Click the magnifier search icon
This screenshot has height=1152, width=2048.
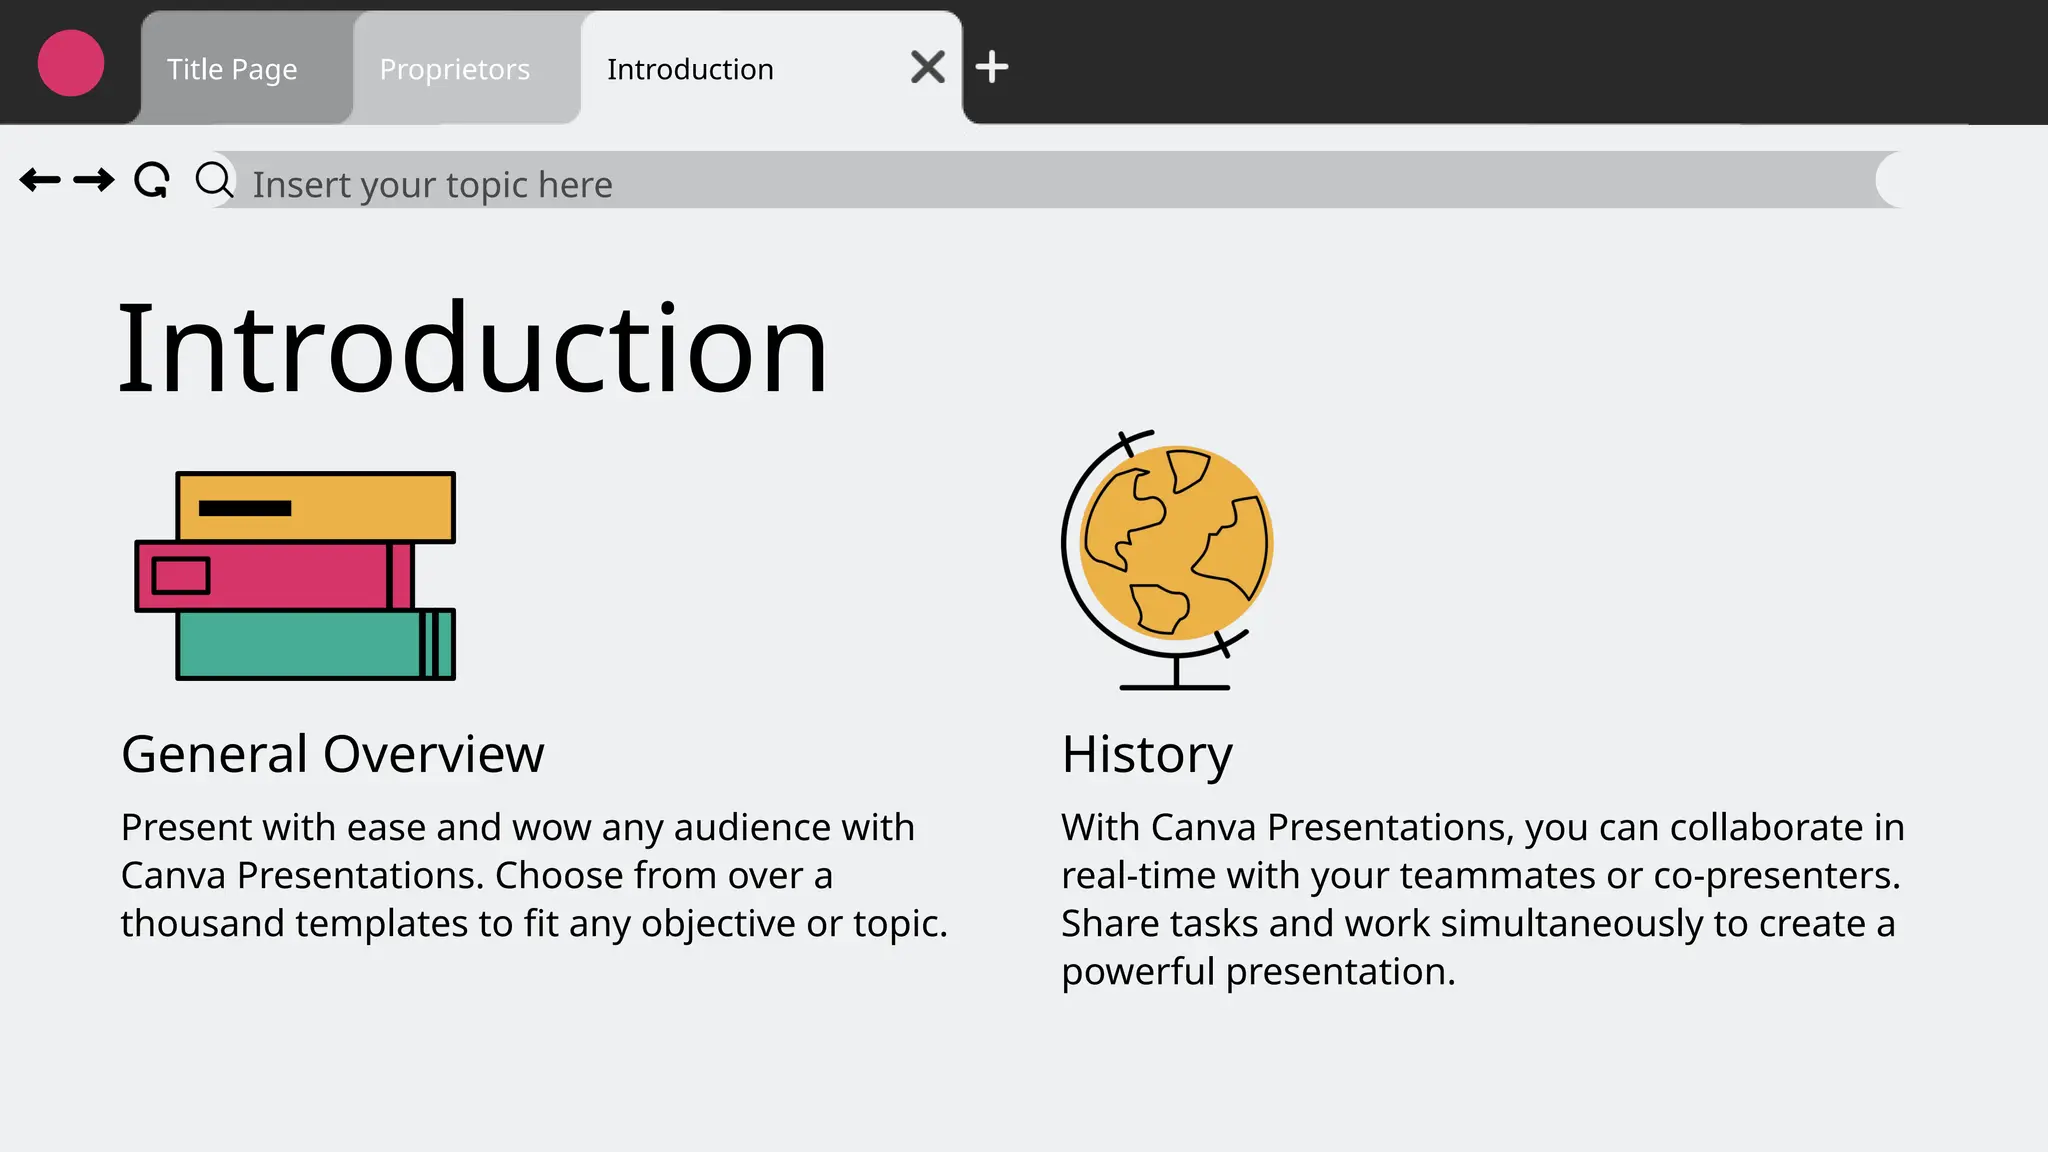(x=213, y=181)
